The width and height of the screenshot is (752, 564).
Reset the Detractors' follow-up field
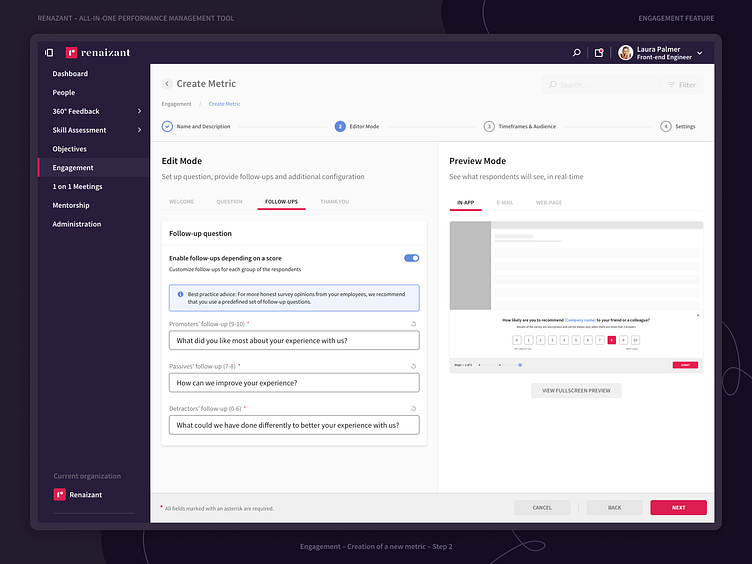[x=414, y=408]
